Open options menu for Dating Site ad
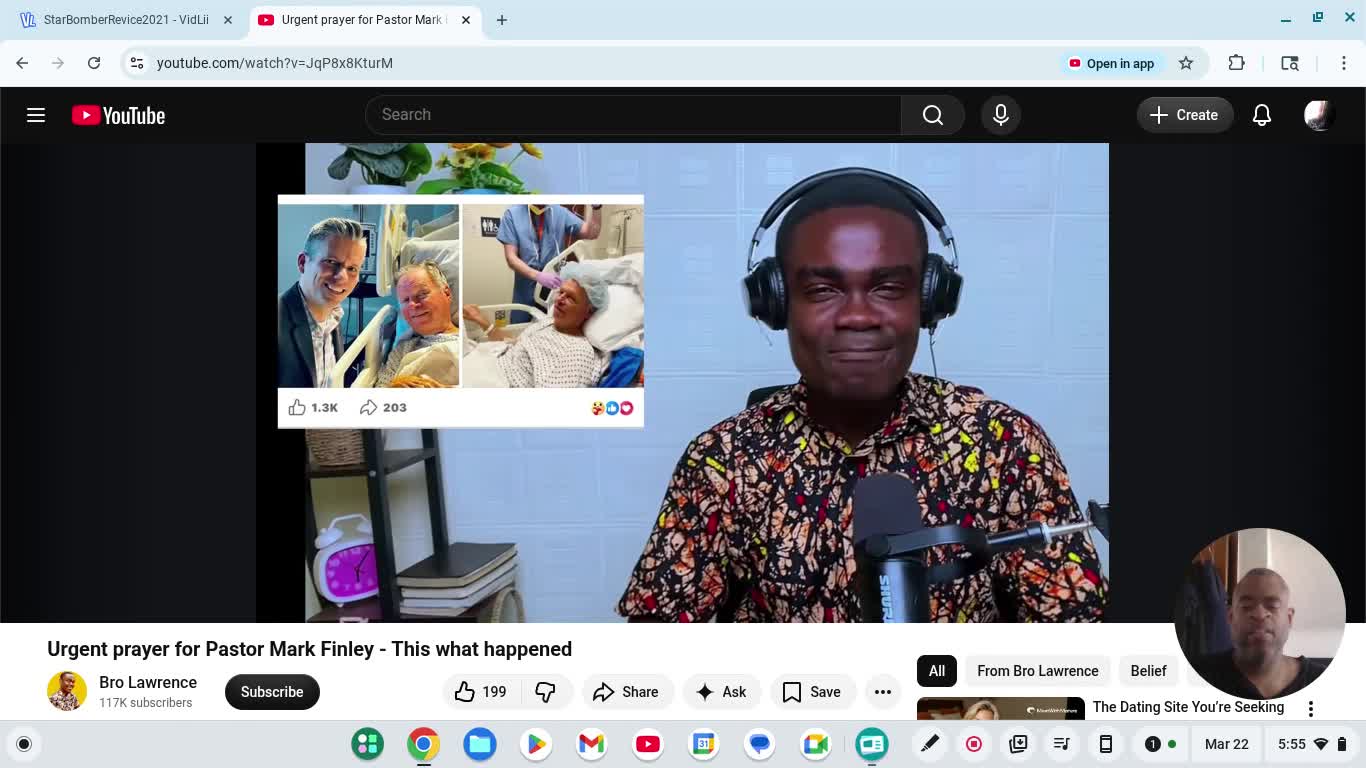Image resolution: width=1366 pixels, height=768 pixels. (x=1310, y=708)
